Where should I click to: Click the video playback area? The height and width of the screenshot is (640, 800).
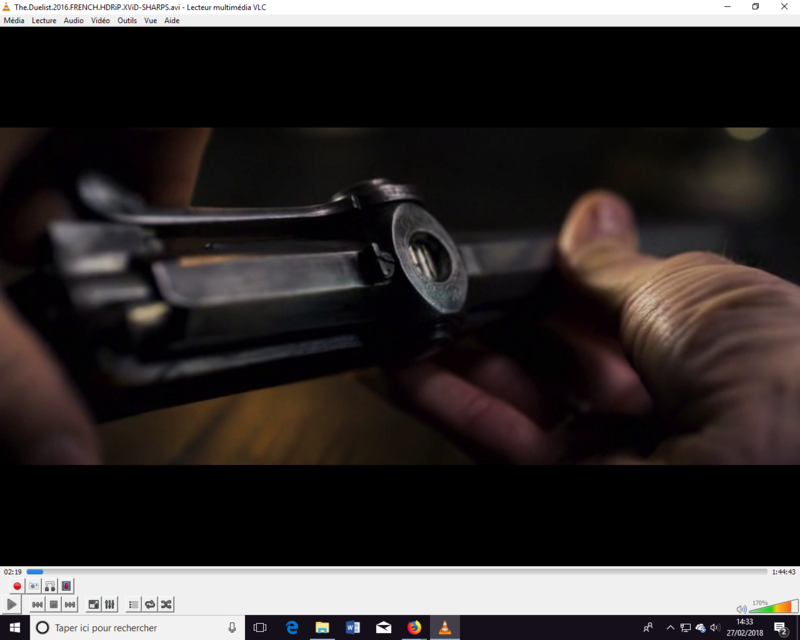point(400,296)
